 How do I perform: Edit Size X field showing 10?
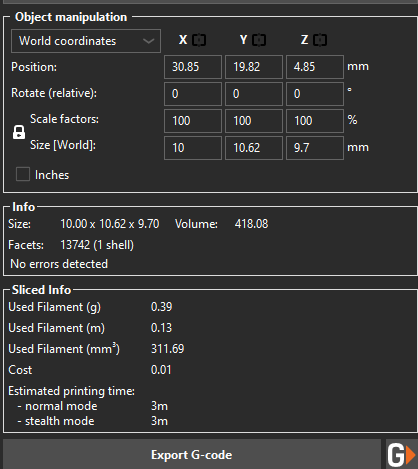(x=193, y=148)
